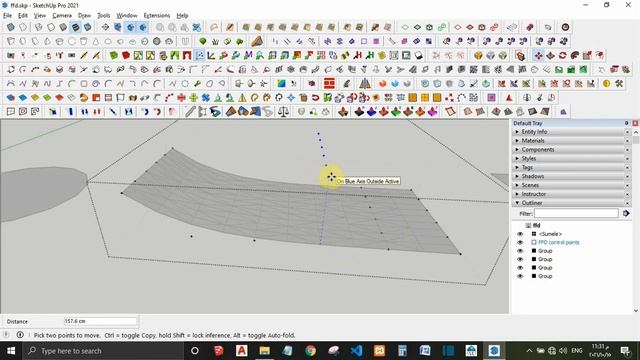
Task: Click the magenta terrain icon in the bottom toolbar
Action: click(x=433, y=111)
